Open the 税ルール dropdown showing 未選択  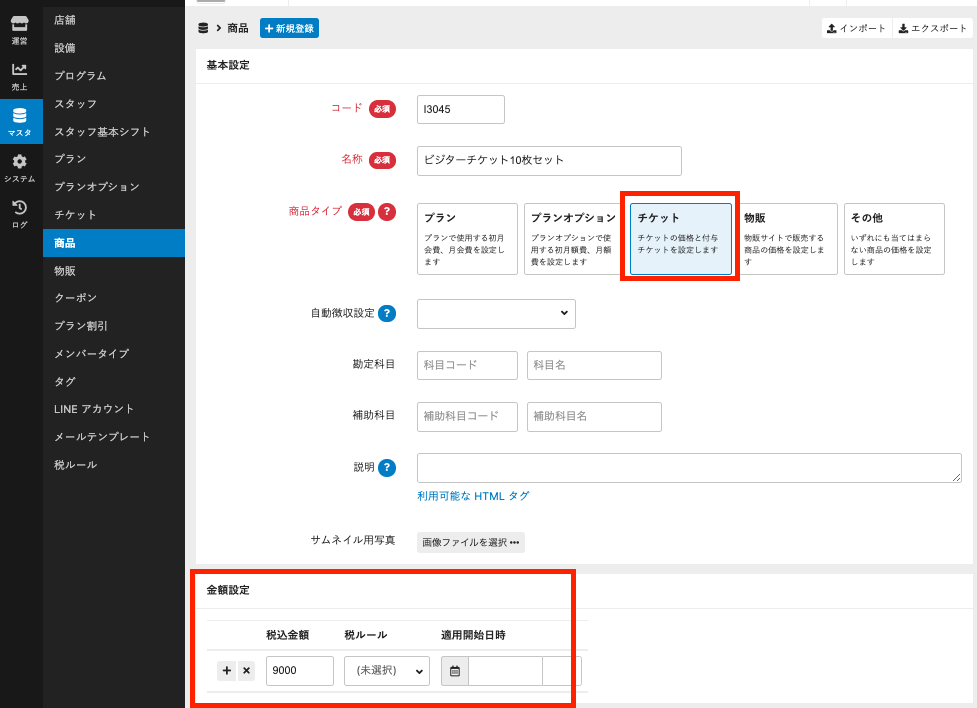coord(386,671)
